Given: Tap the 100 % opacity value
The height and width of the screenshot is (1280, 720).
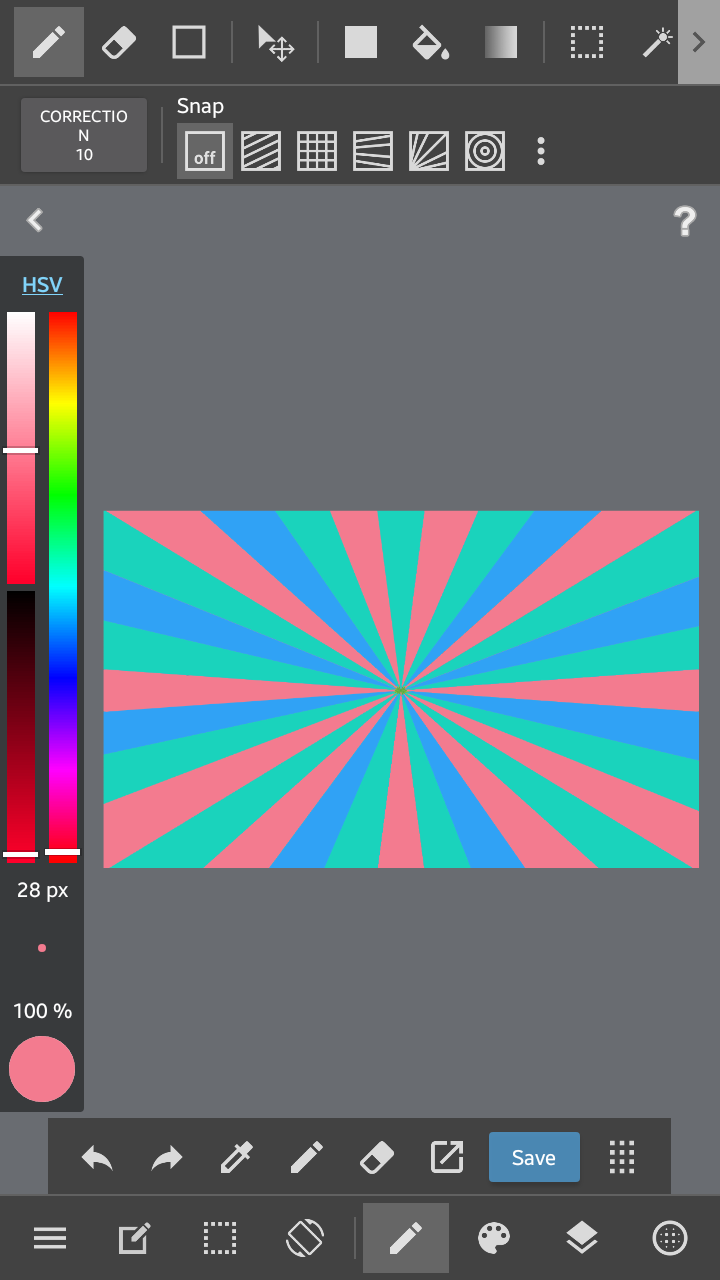Looking at the screenshot, I should [x=42, y=1011].
